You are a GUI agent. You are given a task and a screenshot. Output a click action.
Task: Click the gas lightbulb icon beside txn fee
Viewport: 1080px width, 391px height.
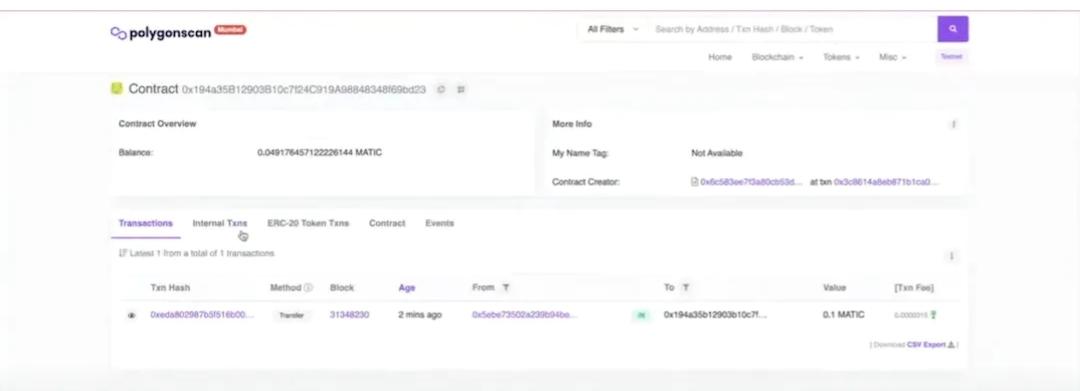click(x=933, y=315)
